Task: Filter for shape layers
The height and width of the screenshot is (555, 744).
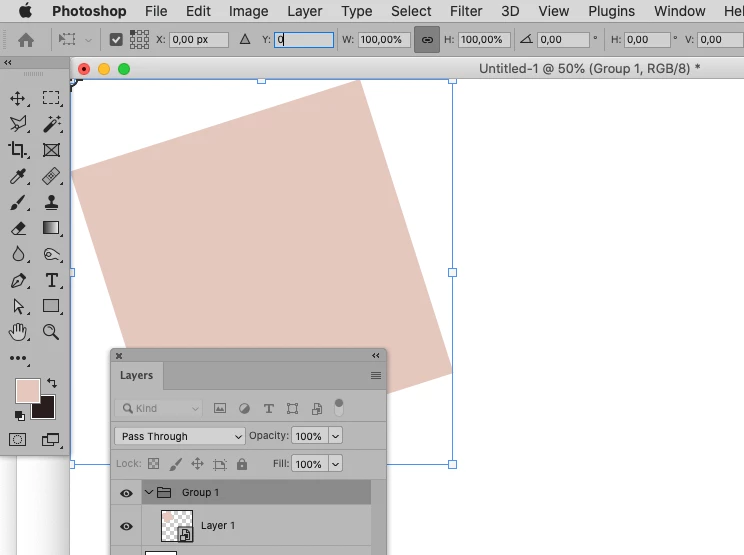Action: (x=293, y=408)
